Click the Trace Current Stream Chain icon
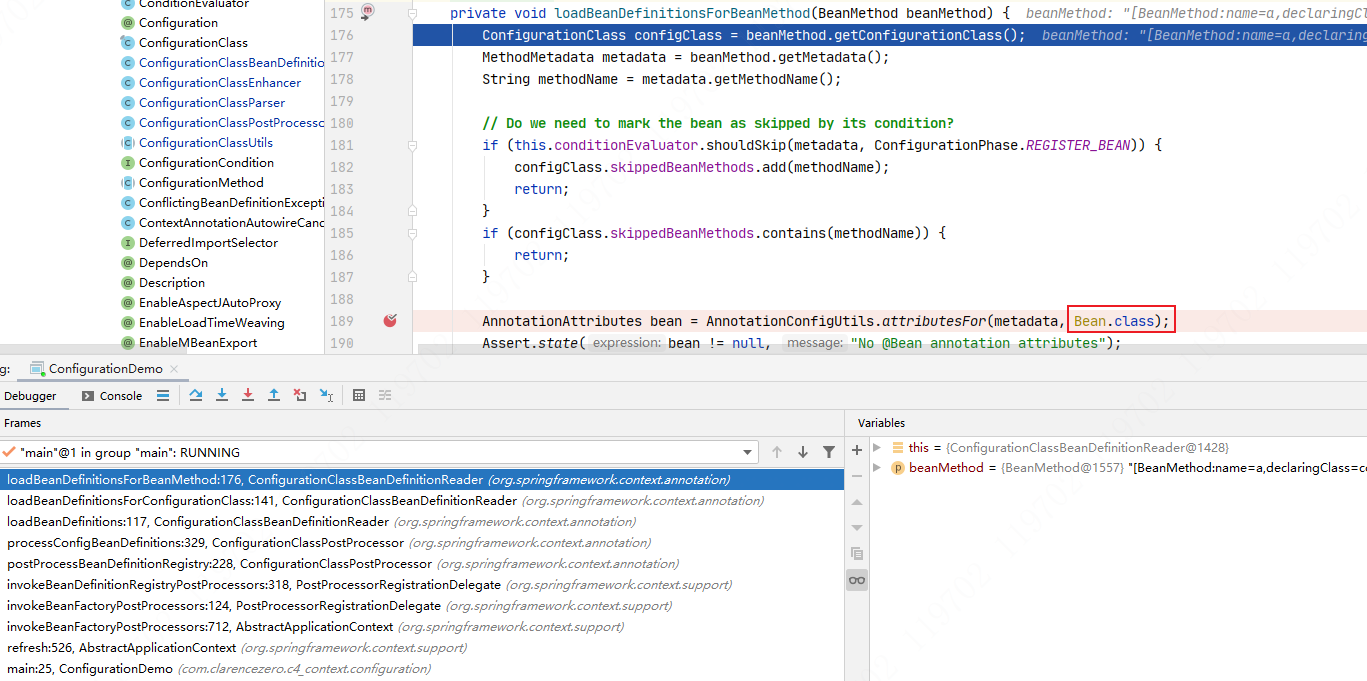 click(385, 396)
